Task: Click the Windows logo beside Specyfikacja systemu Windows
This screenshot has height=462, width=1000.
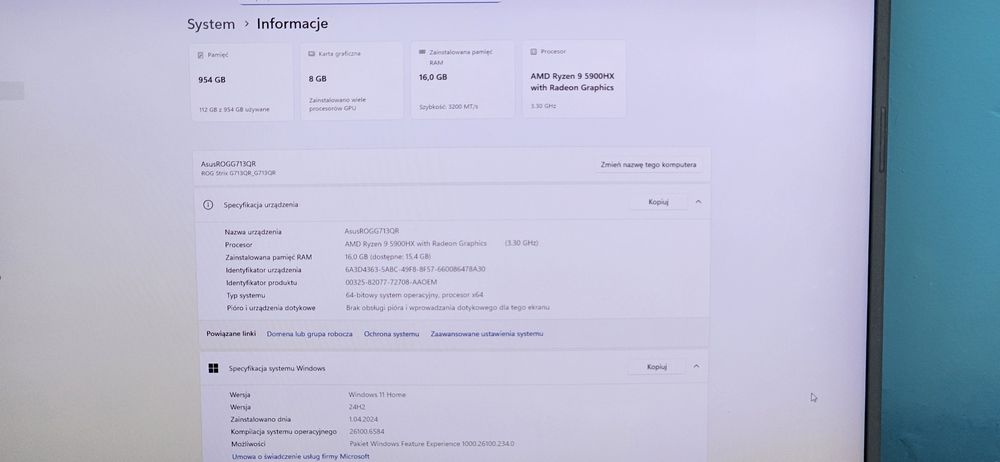Action: coord(214,368)
